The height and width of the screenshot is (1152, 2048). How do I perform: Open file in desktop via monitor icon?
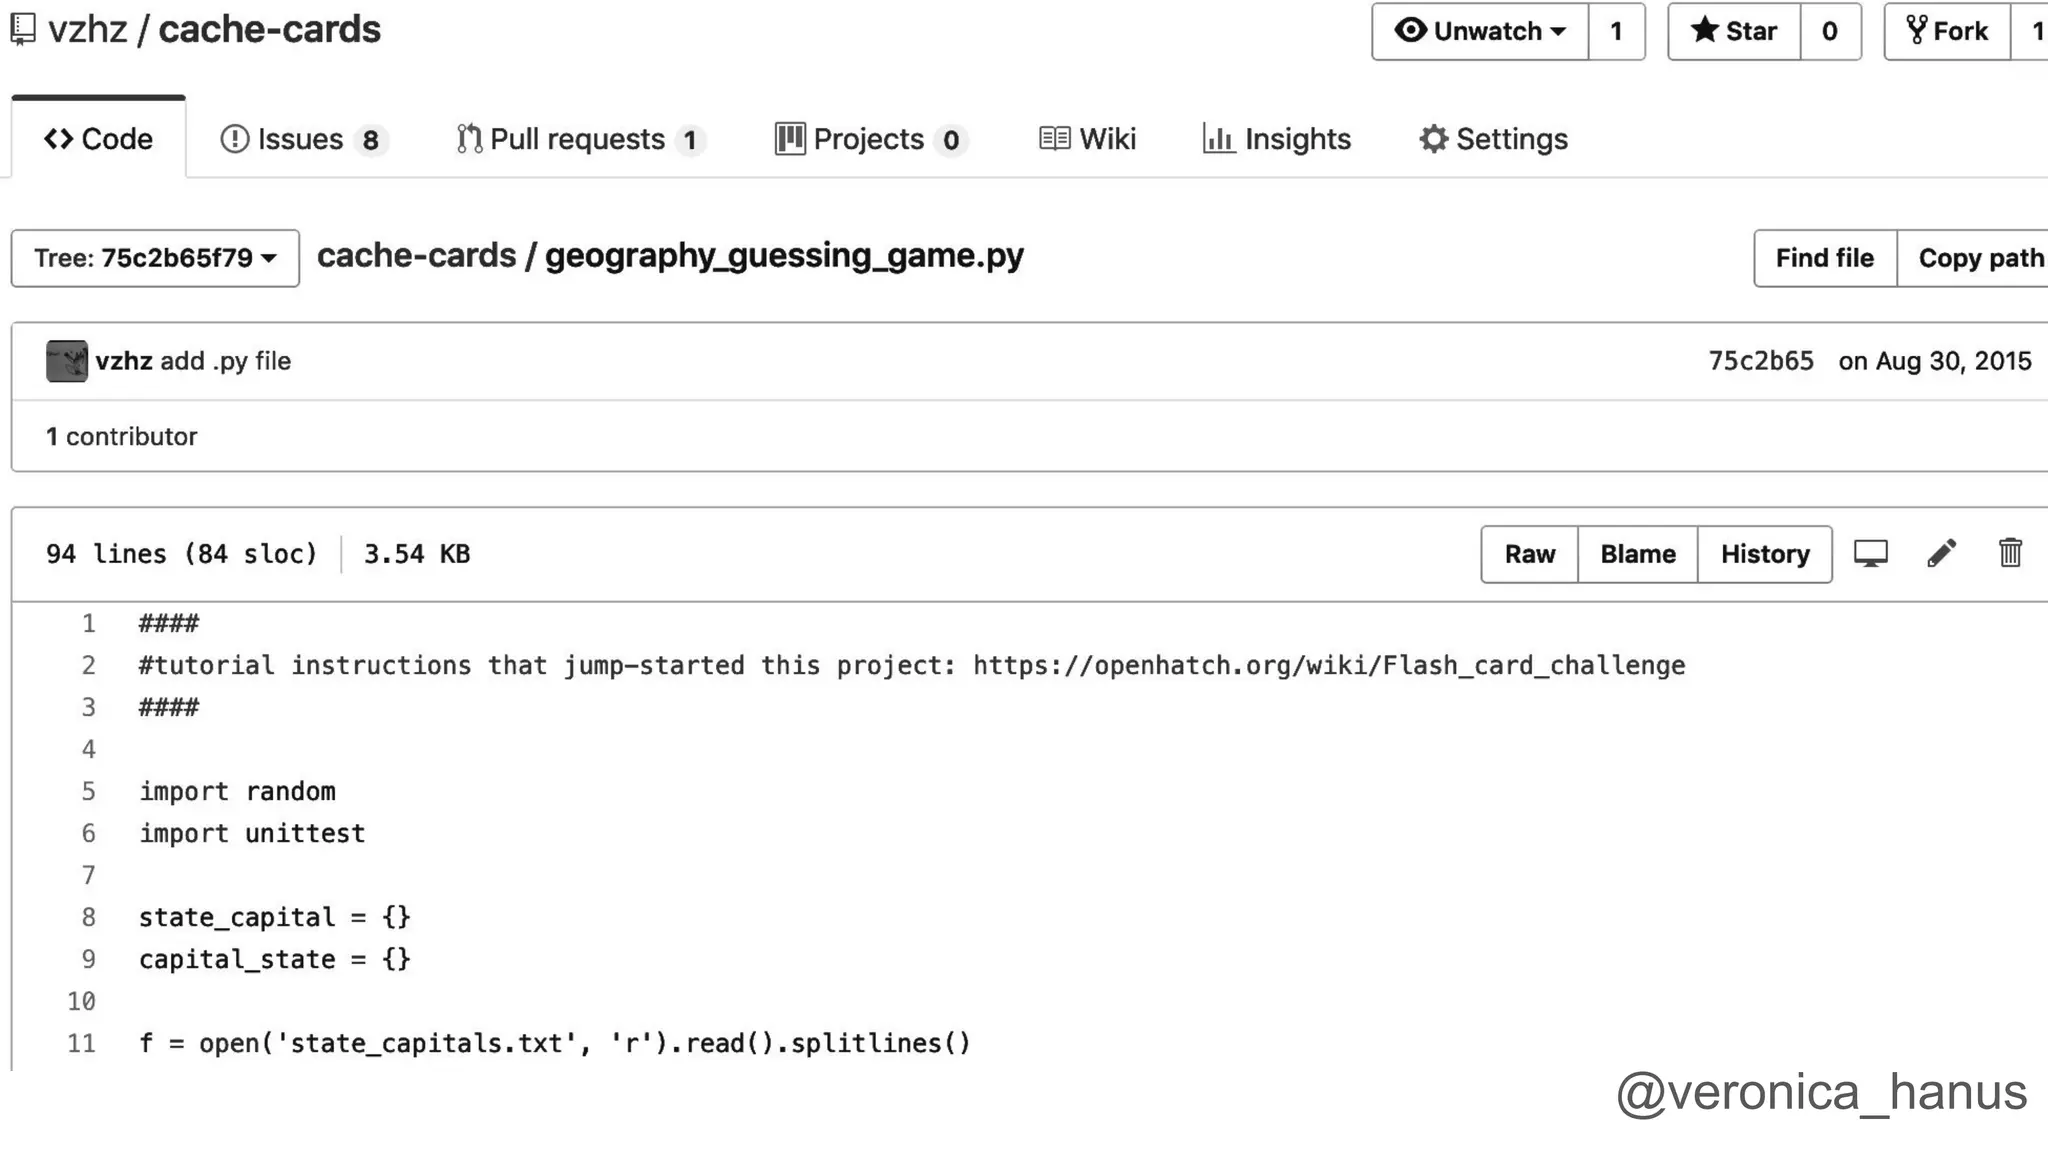pos(1870,554)
